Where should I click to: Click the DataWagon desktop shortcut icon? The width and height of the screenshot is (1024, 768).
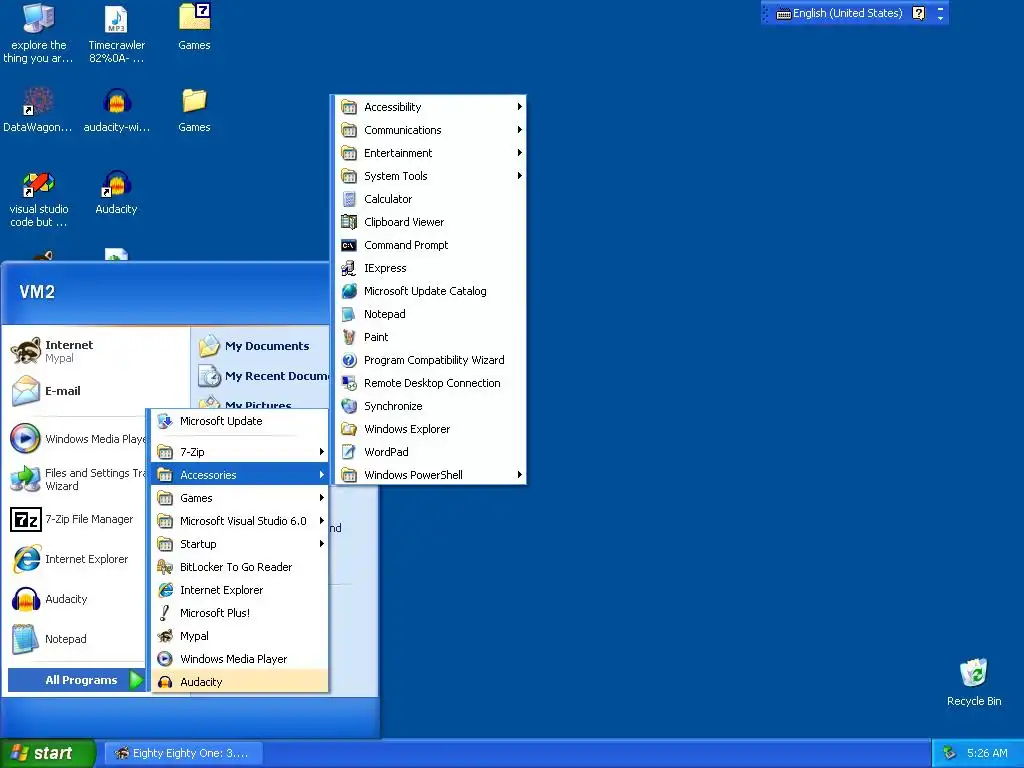(x=38, y=101)
